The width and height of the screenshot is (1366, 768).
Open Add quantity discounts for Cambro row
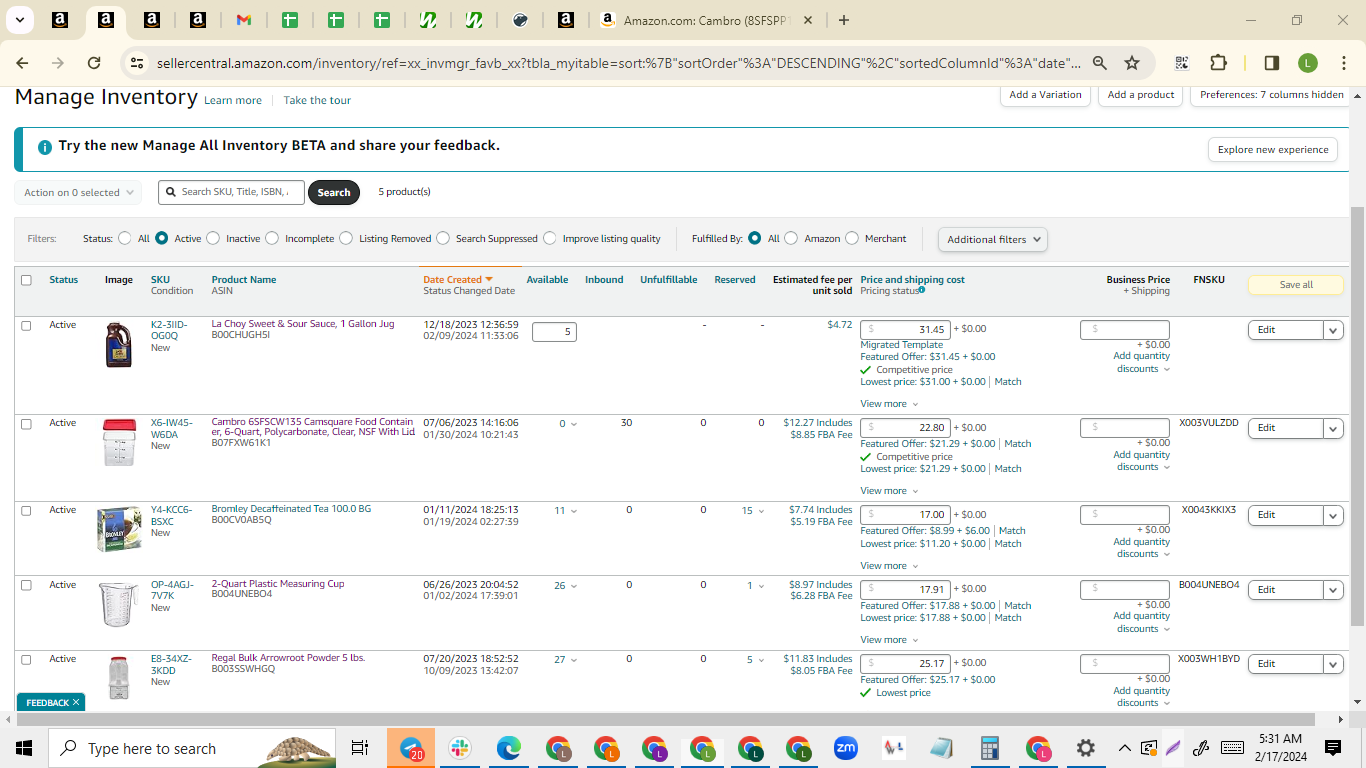pyautogui.click(x=1142, y=461)
